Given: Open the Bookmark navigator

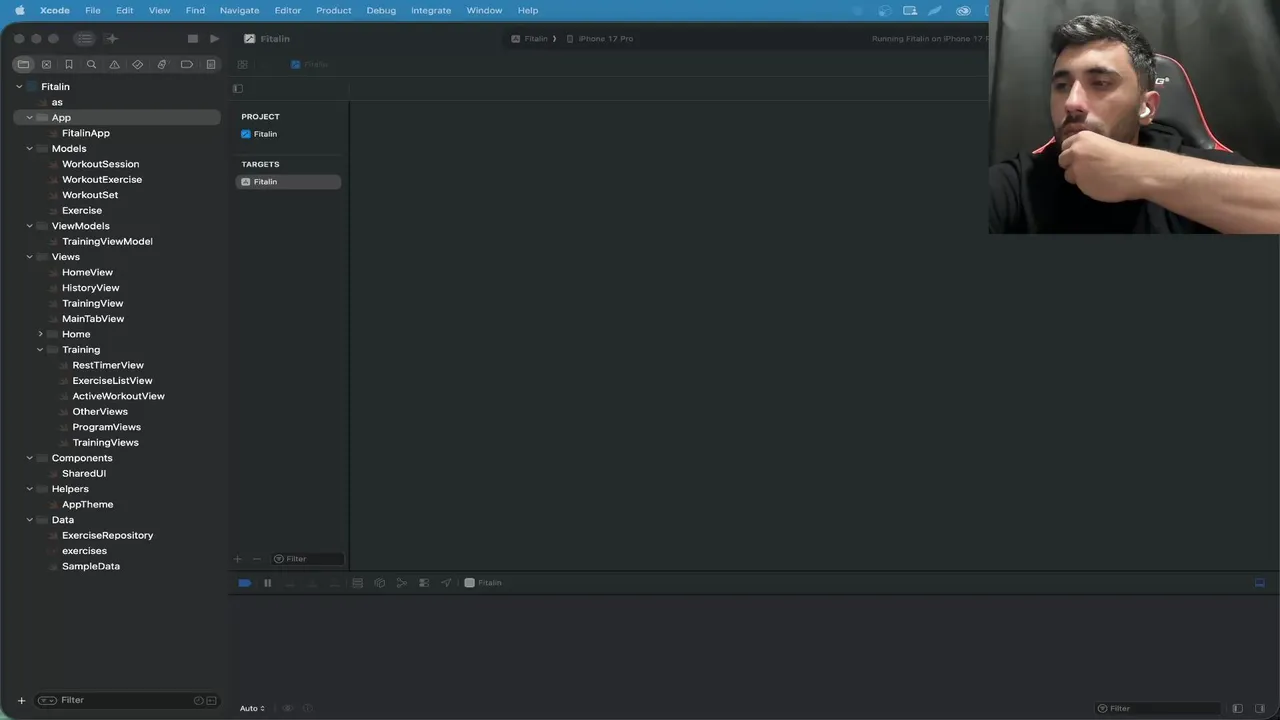Looking at the screenshot, I should click(x=69, y=64).
